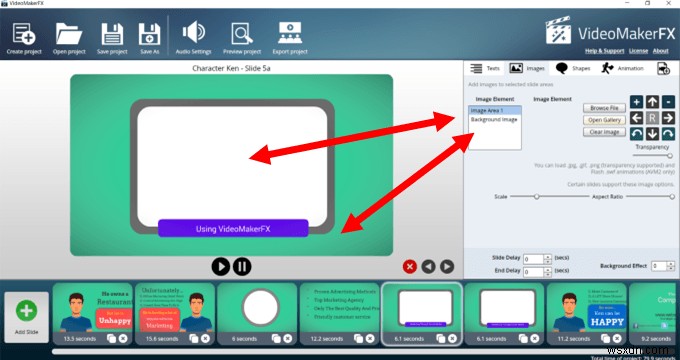Move image right with right-arrow icon
This screenshot has width=680, height=360.
[668, 118]
